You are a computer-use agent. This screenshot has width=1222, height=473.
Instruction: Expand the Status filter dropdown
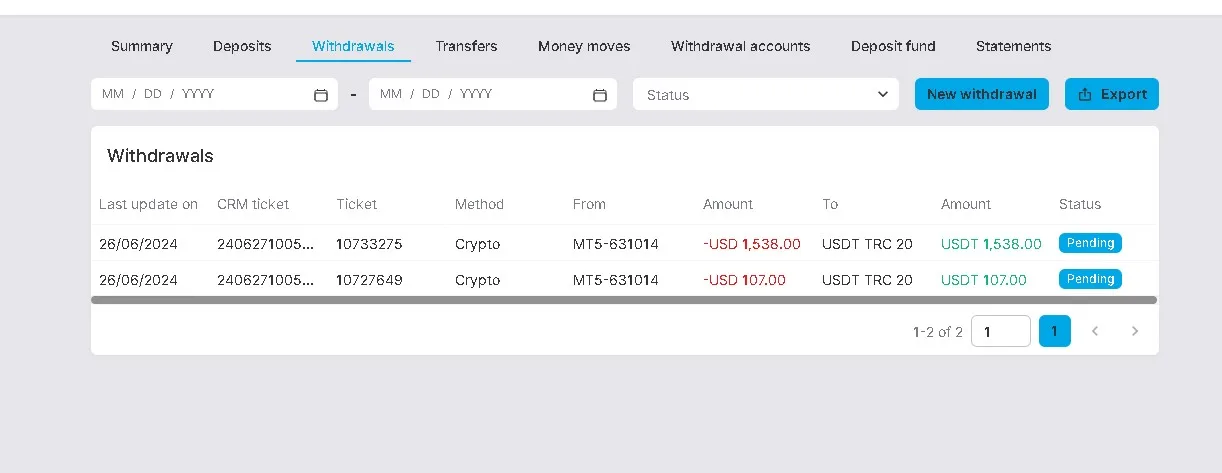click(765, 94)
